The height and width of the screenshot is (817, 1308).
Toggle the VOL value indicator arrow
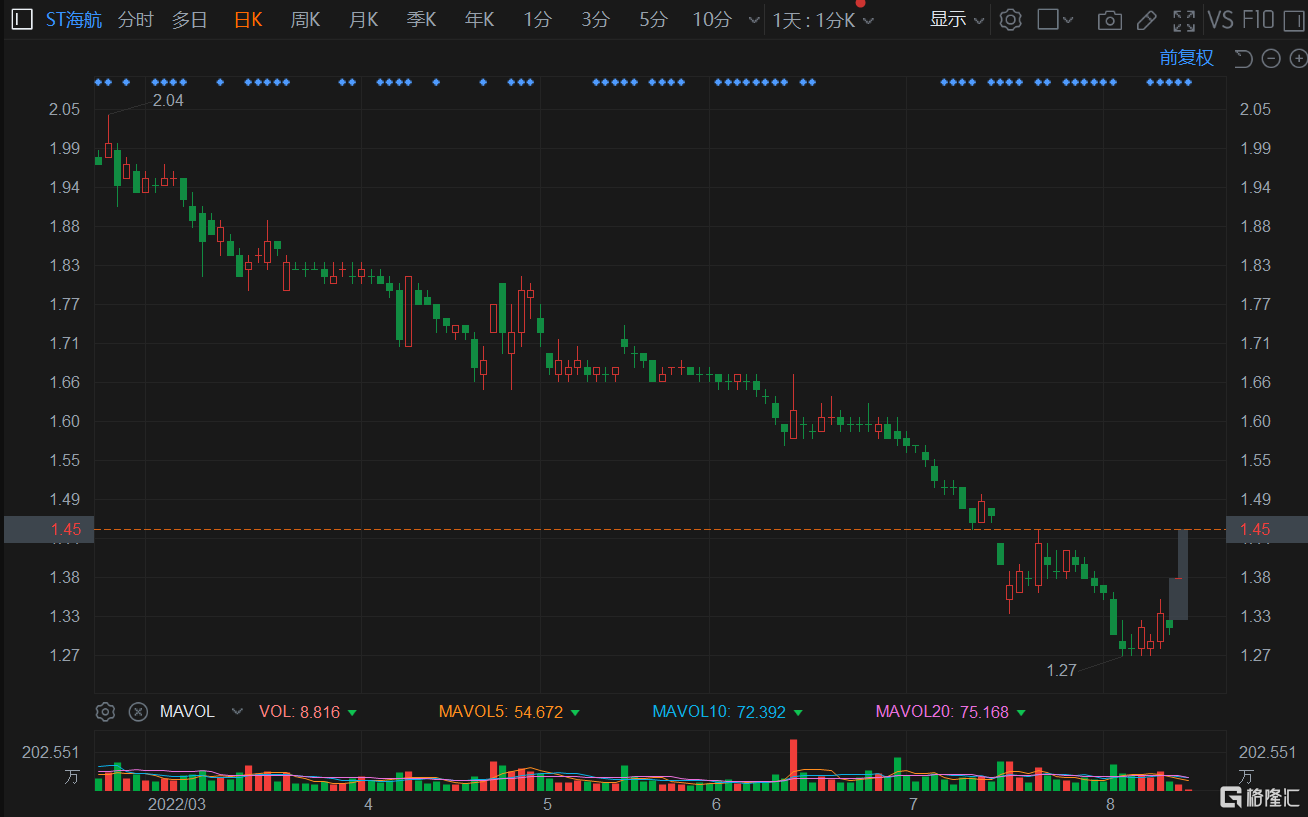point(352,713)
